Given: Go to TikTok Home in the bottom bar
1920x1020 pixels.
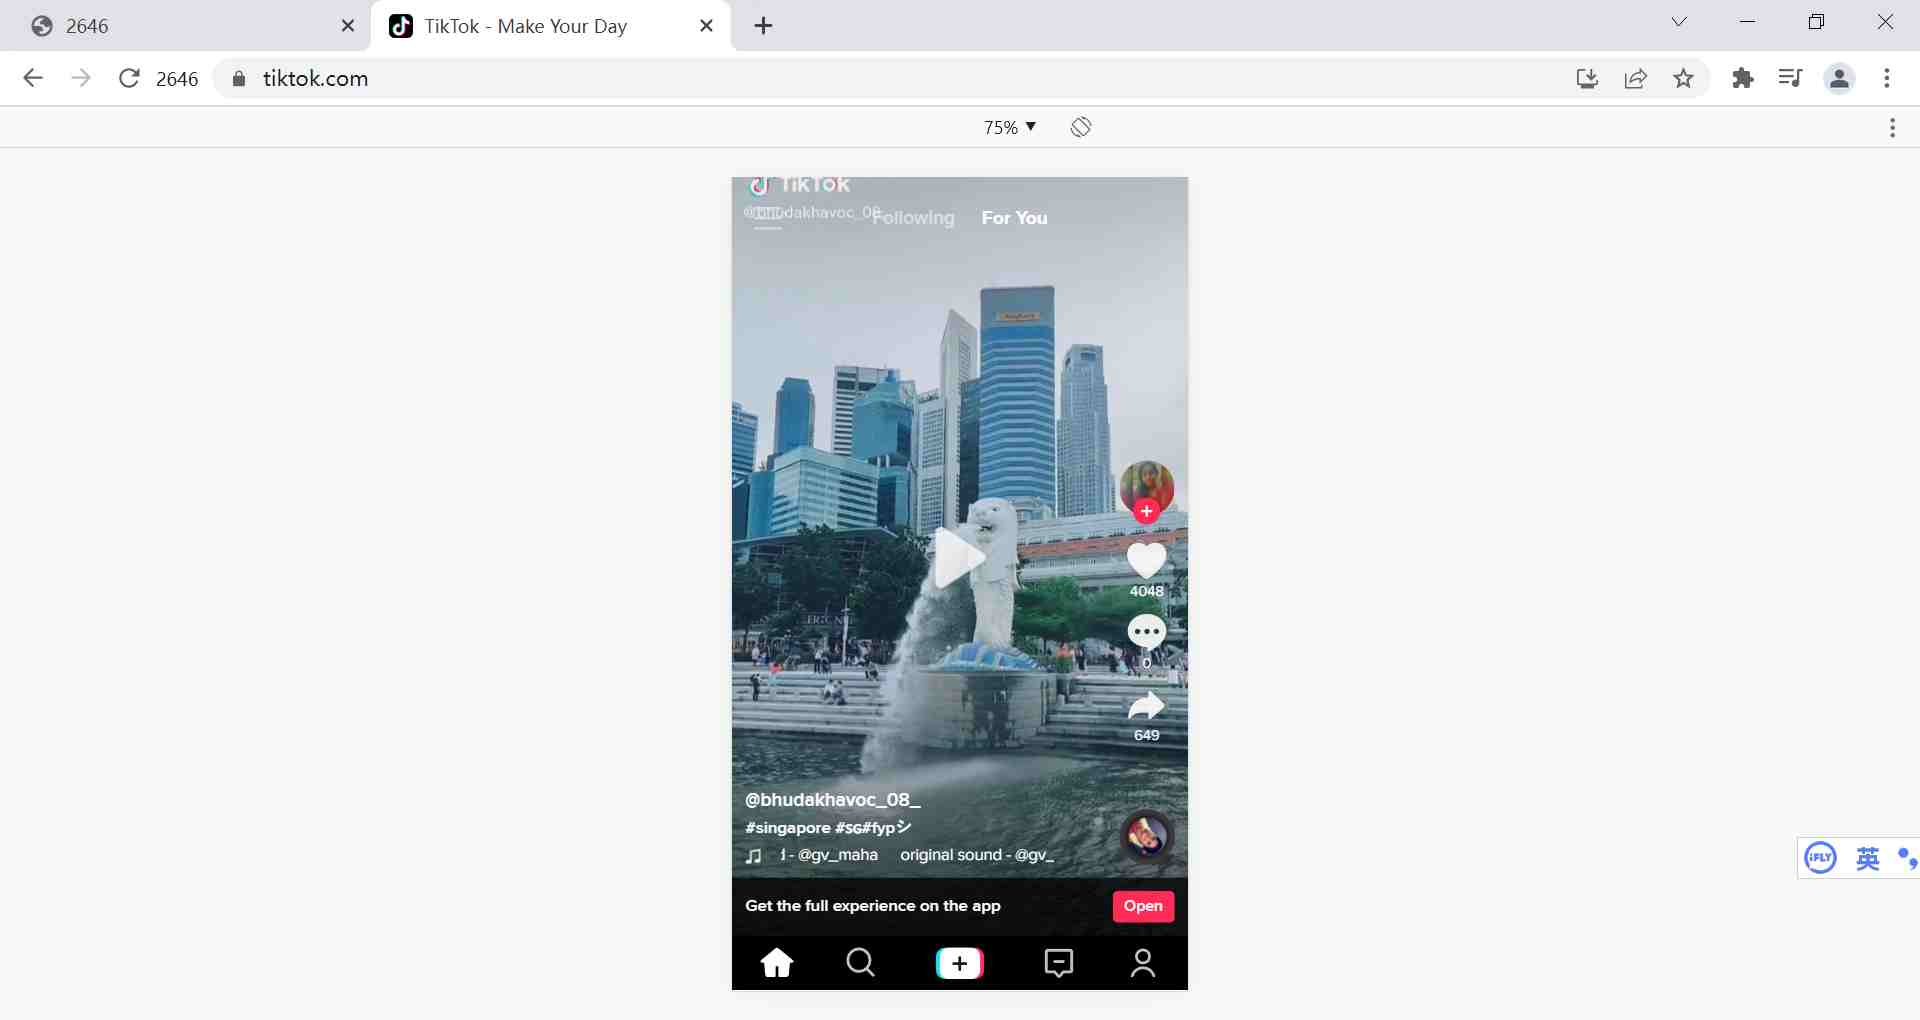Looking at the screenshot, I should tap(777, 963).
